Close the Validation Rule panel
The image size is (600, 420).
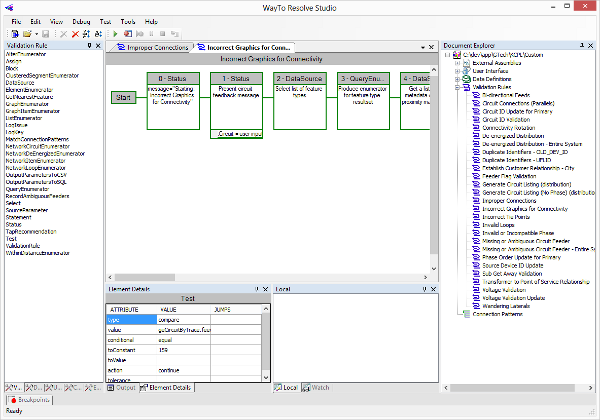98,46
